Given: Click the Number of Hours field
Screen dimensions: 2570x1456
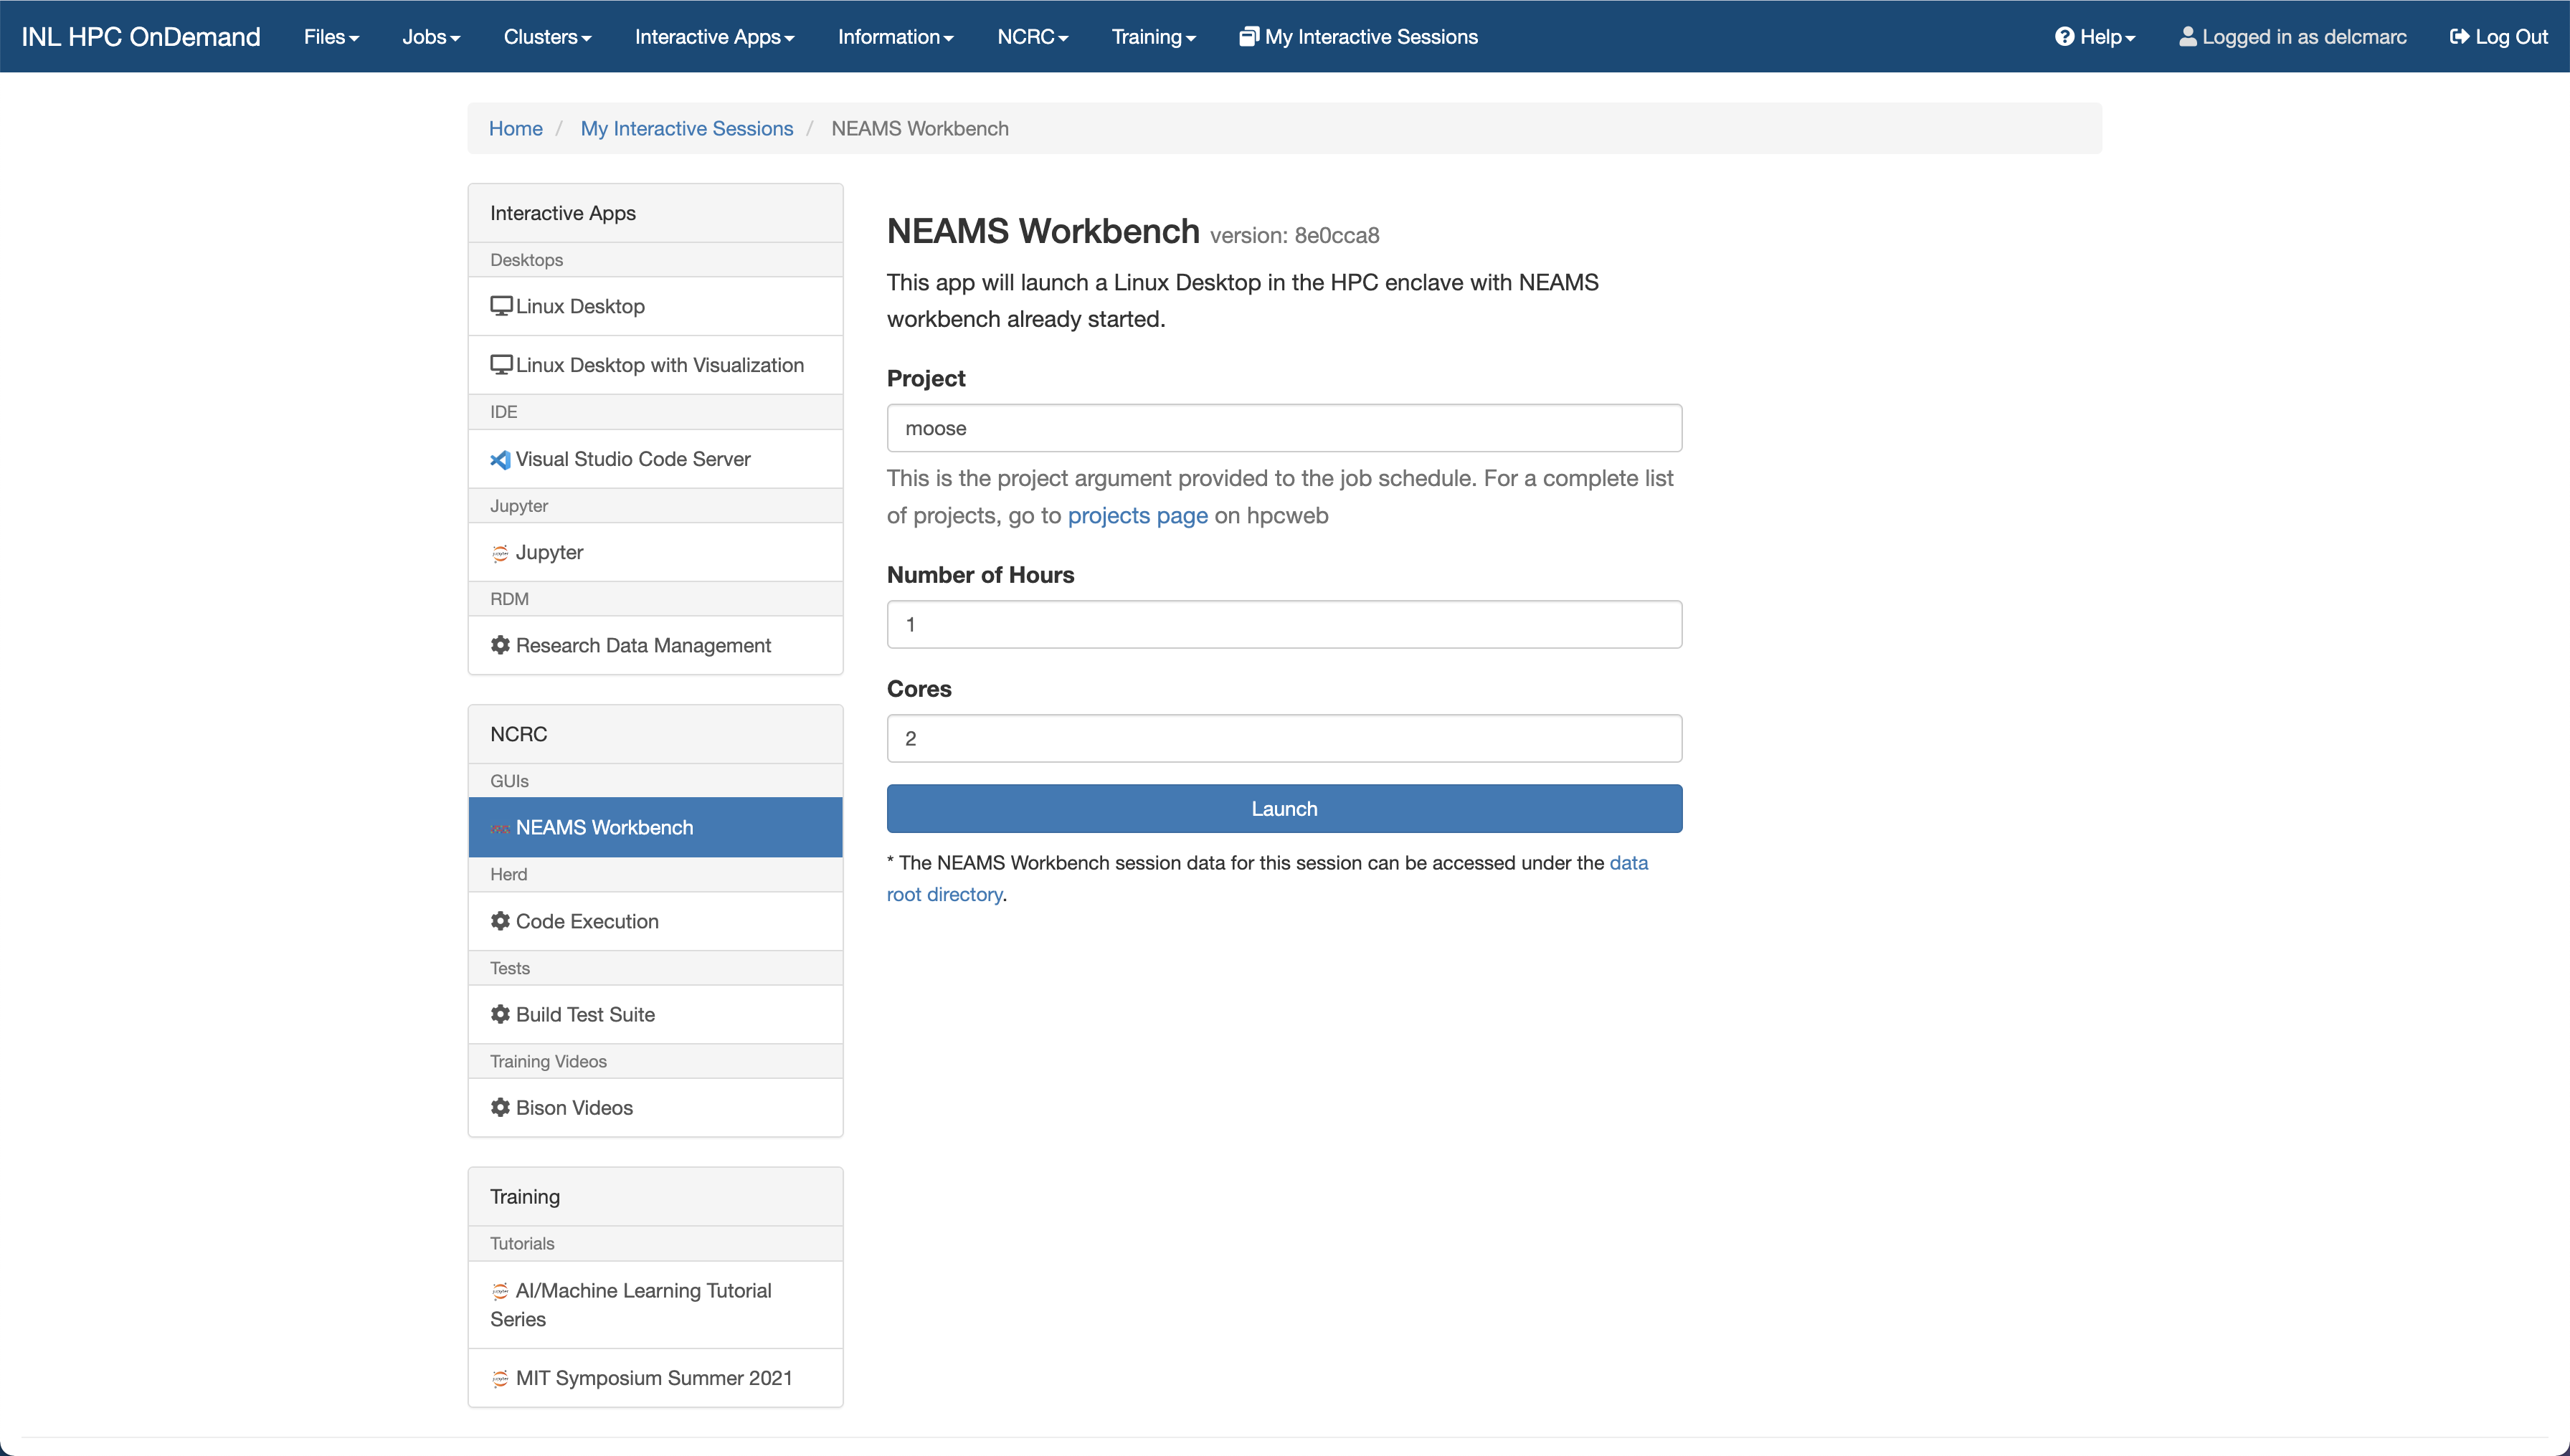Looking at the screenshot, I should [1284, 624].
